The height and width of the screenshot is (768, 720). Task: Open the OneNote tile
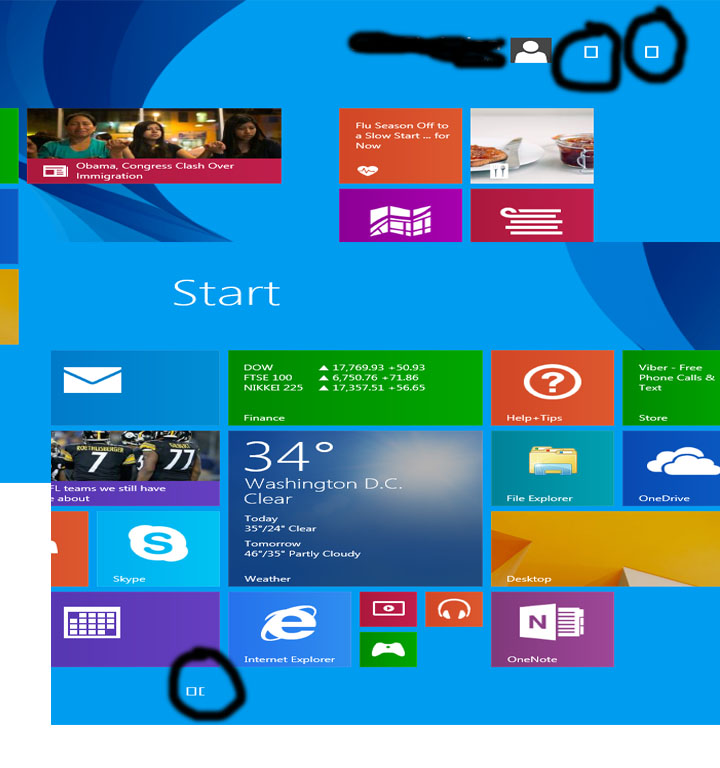pos(552,629)
